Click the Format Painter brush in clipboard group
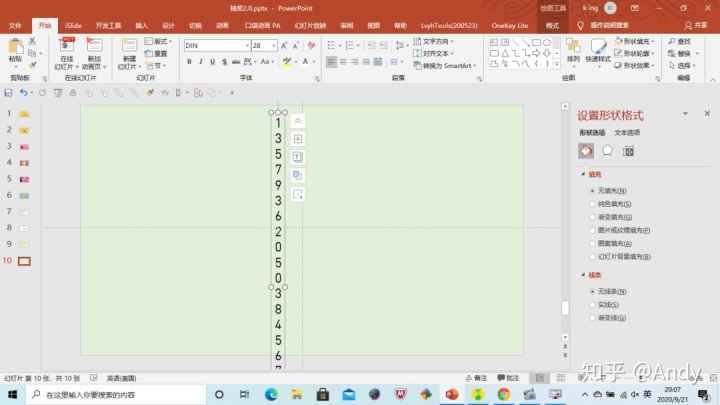Viewport: 720px width, 405px height. [32, 65]
